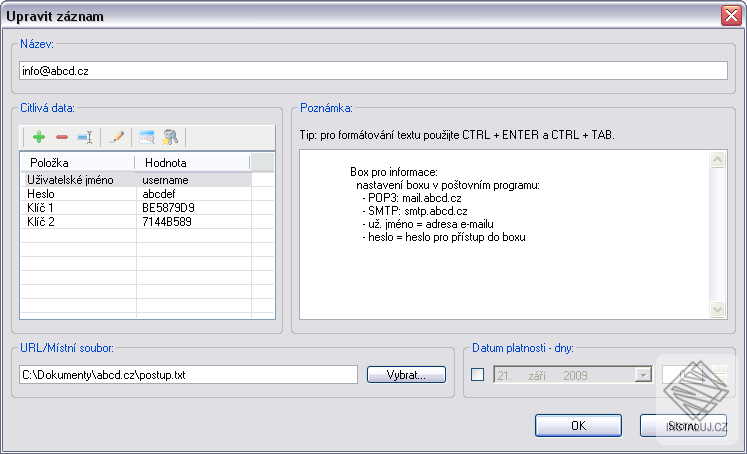Image resolution: width=747 pixels, height=454 pixels.
Task: Click the Název field with info@abcd.cz
Action: (x=374, y=71)
